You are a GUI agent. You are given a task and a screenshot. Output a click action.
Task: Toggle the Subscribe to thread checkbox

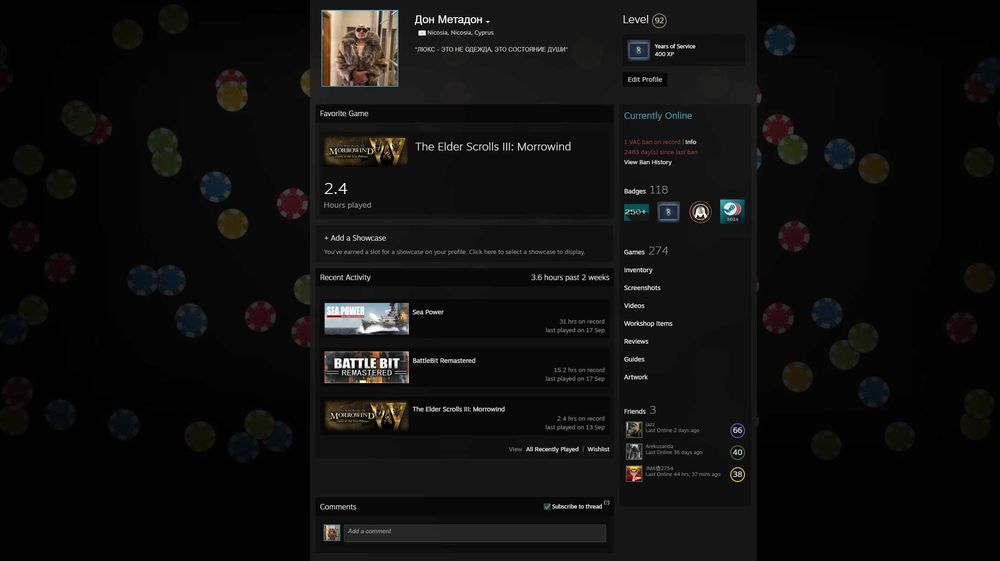(547, 506)
